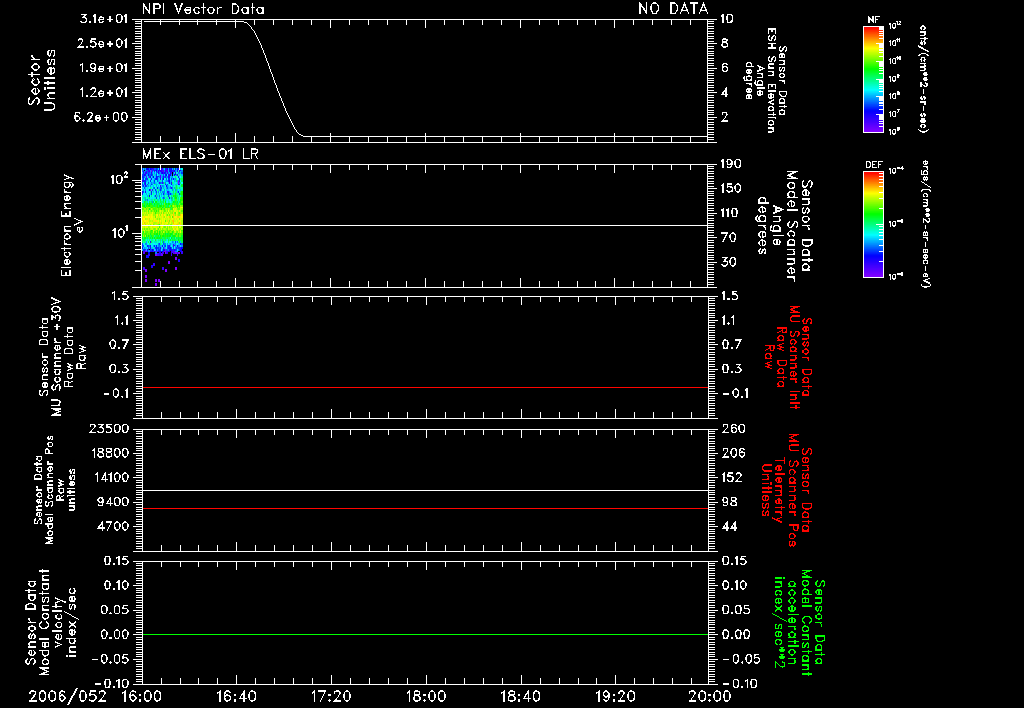Click the '98' telemetry axis value
This screenshot has height=708, width=1024.
(729, 502)
